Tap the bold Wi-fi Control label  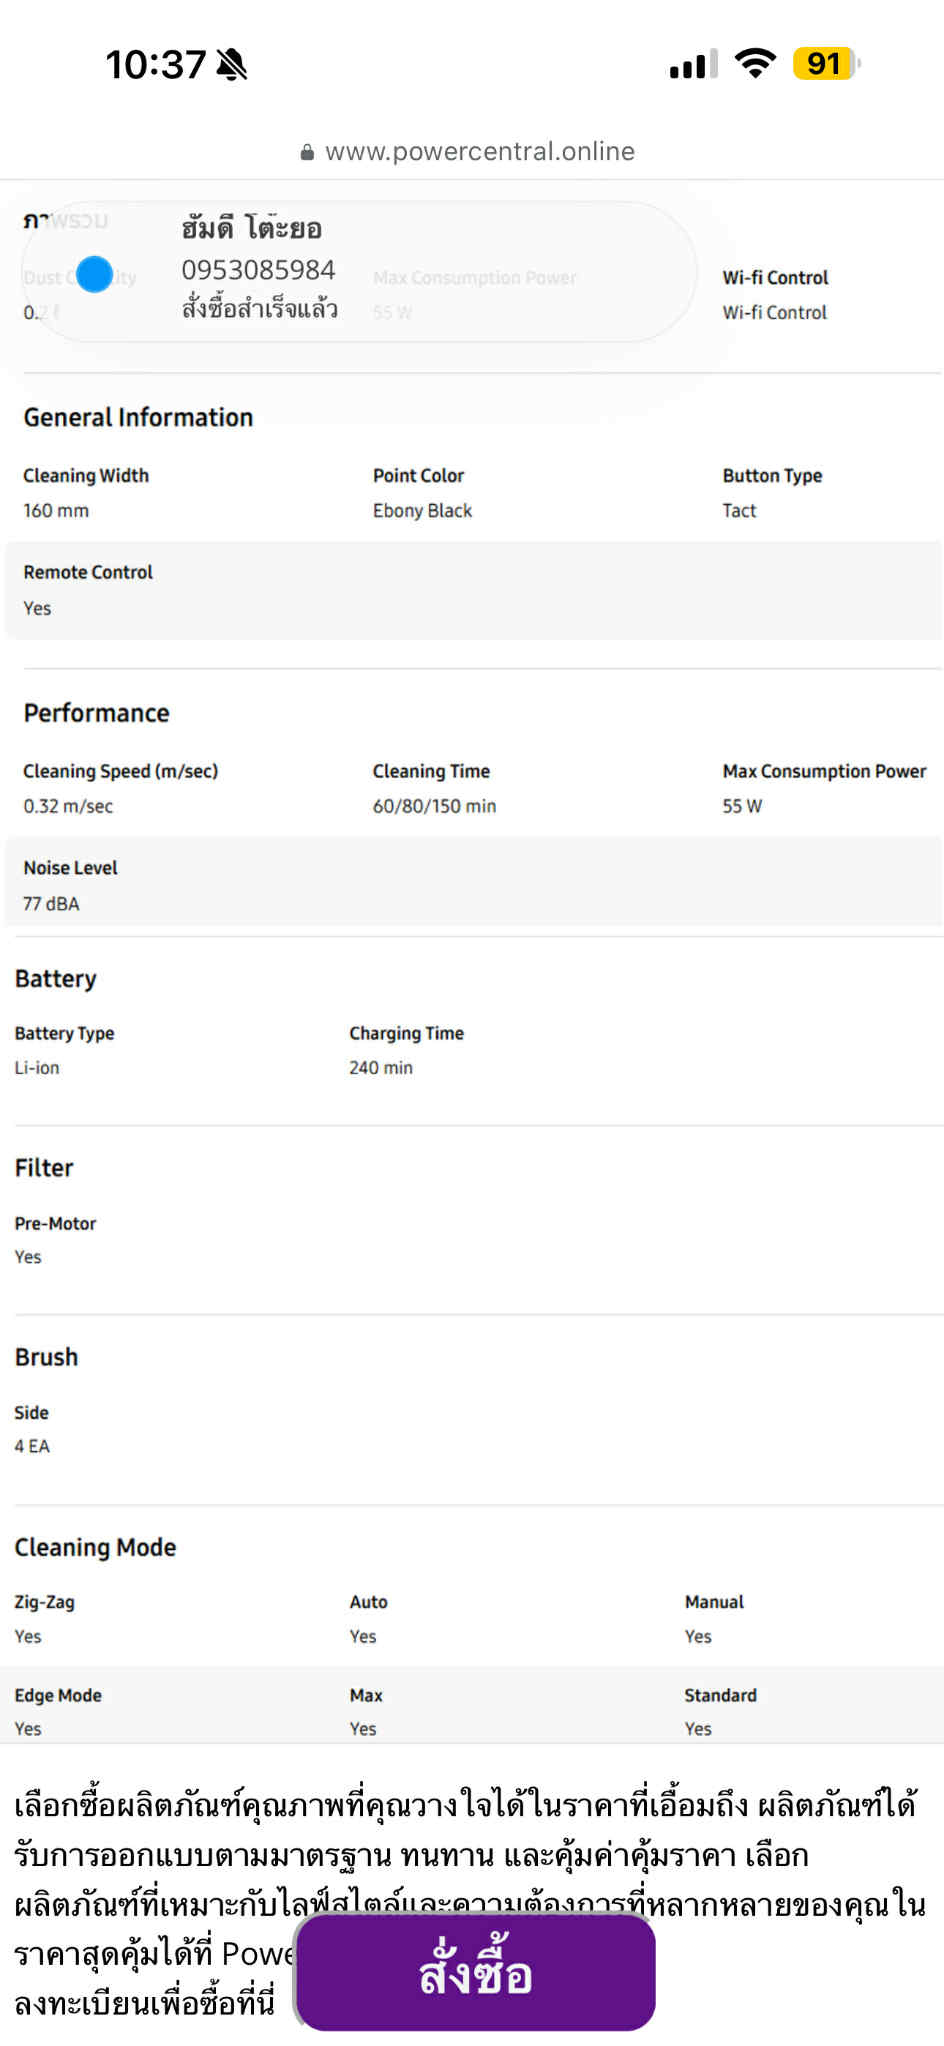click(775, 278)
